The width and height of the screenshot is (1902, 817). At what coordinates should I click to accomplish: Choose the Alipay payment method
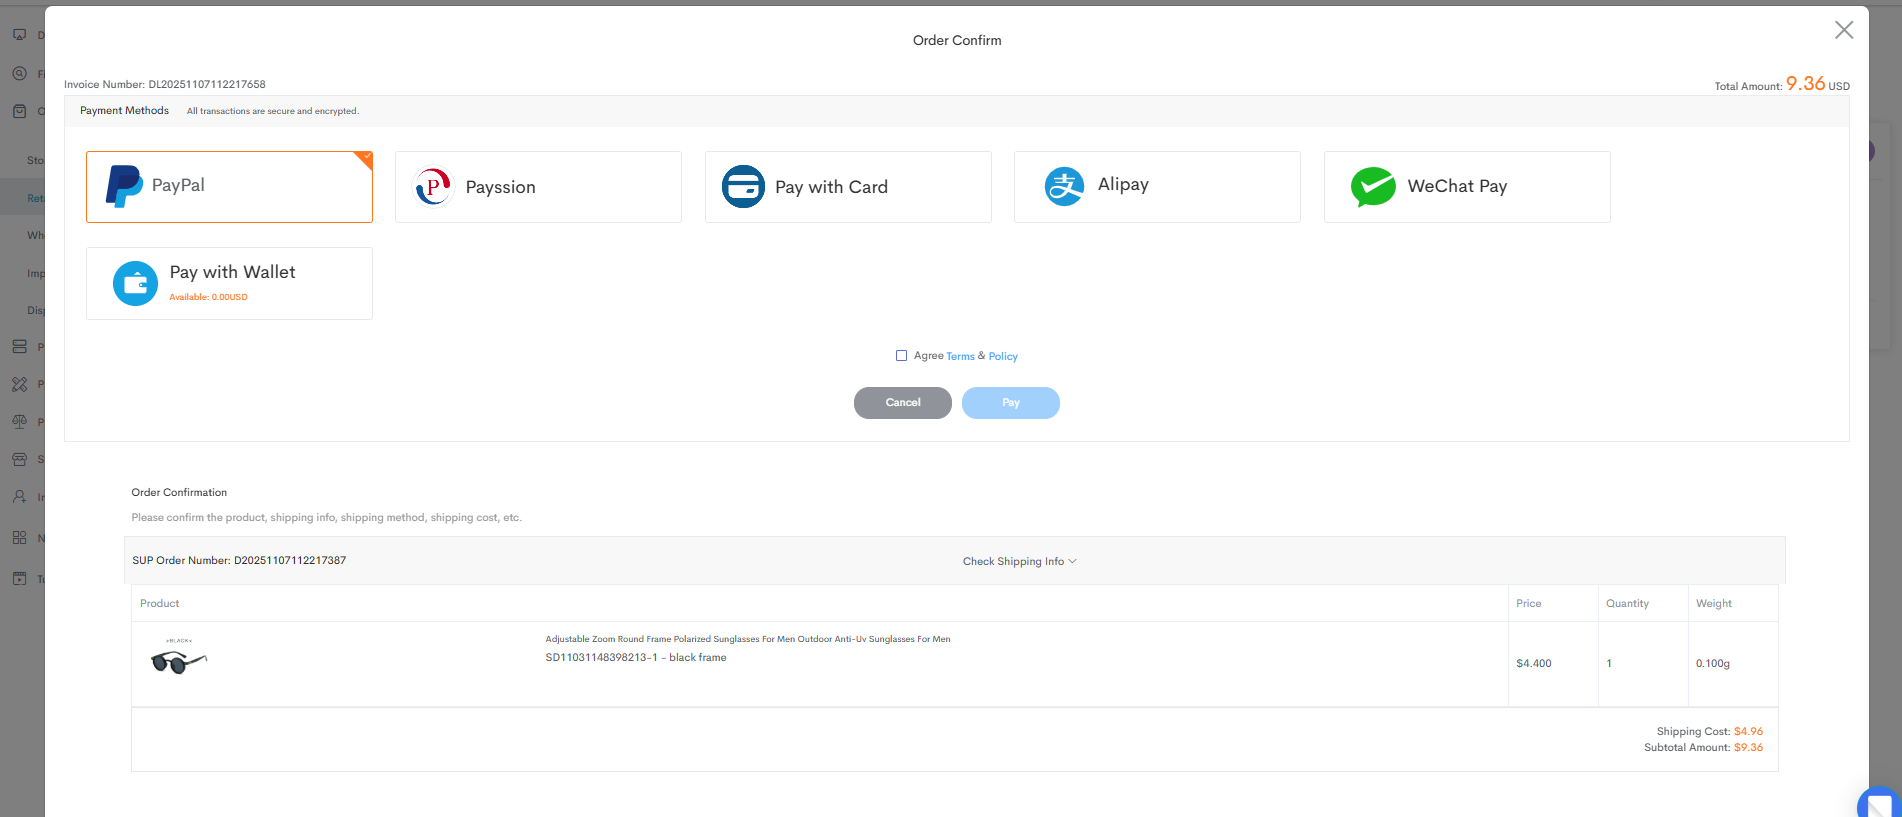point(1157,187)
